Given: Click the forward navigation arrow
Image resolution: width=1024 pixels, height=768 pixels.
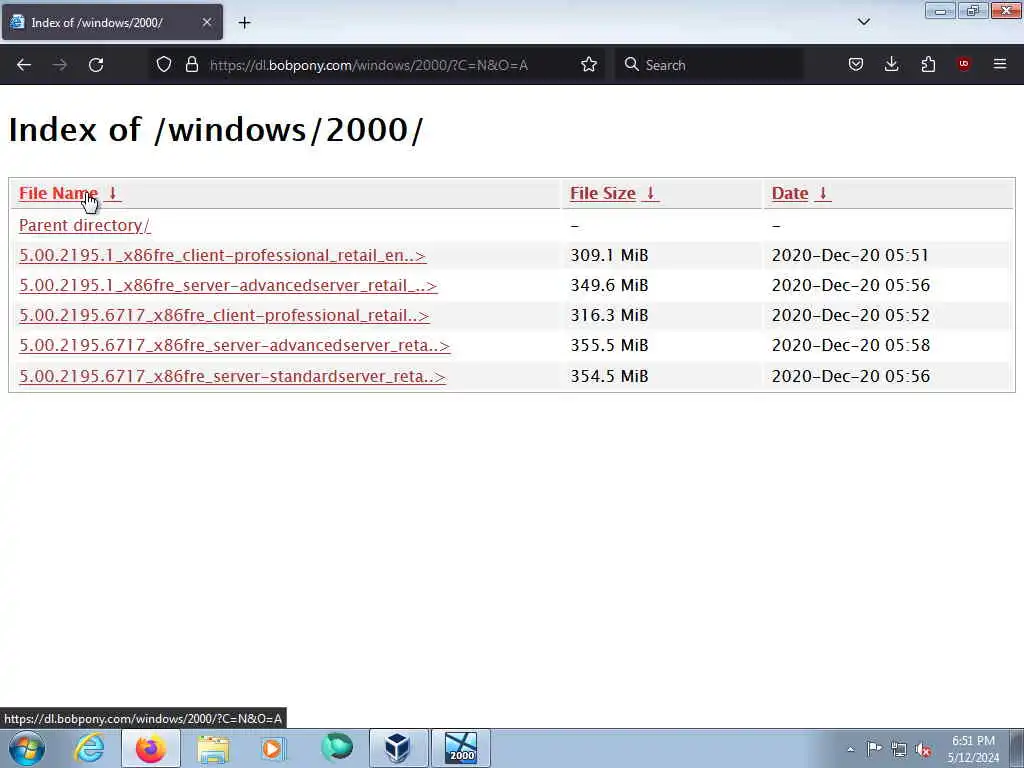Looking at the screenshot, I should [59, 65].
